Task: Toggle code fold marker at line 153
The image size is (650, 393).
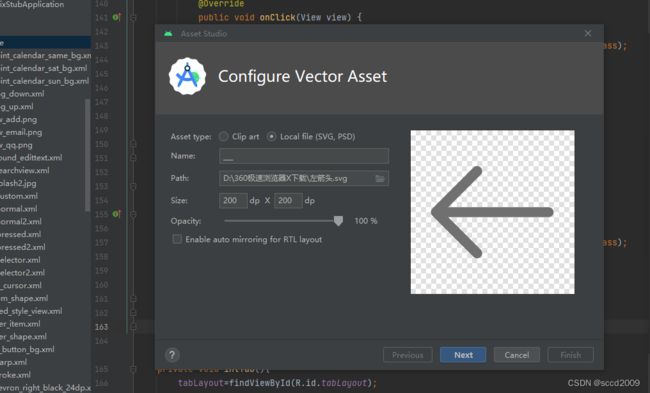Action: coord(133,186)
